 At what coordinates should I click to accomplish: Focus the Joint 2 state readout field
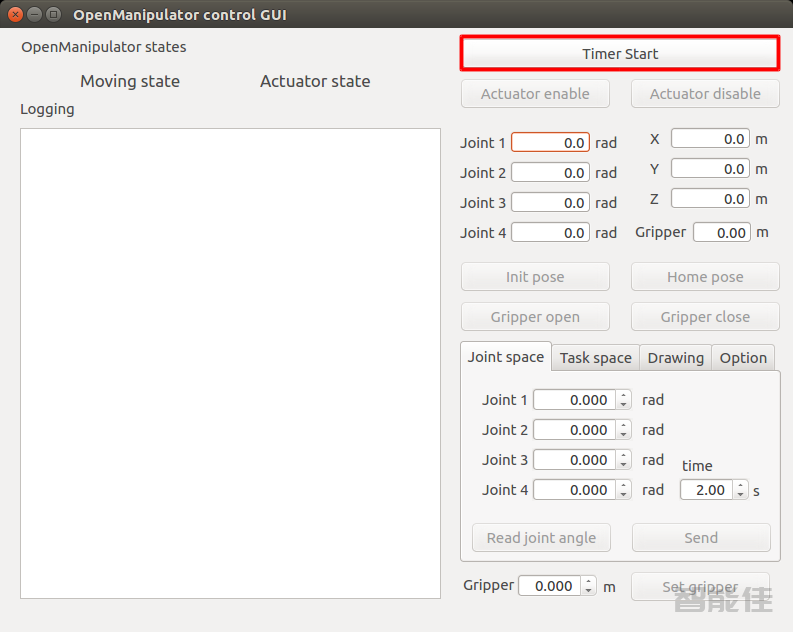(x=550, y=173)
